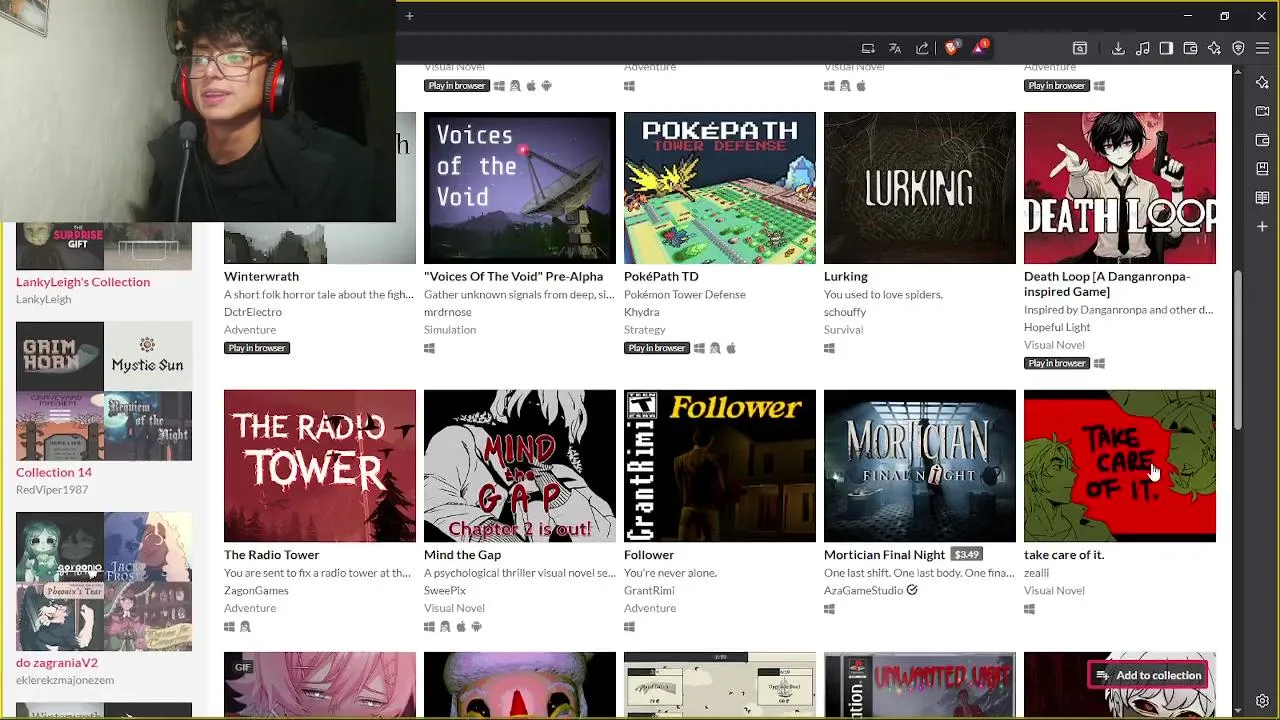Open author SweePix link
This screenshot has height=720, width=1280.
(445, 590)
